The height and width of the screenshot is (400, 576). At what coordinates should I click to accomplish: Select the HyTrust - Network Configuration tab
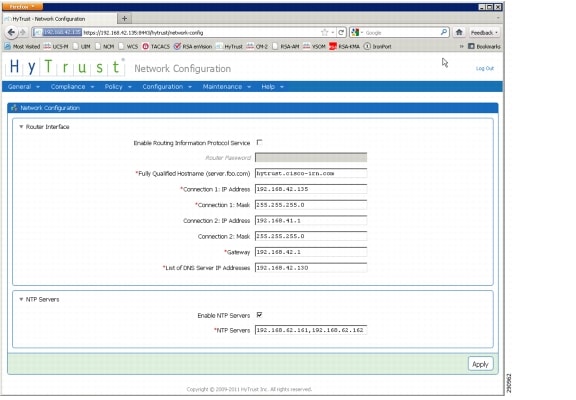coord(60,18)
